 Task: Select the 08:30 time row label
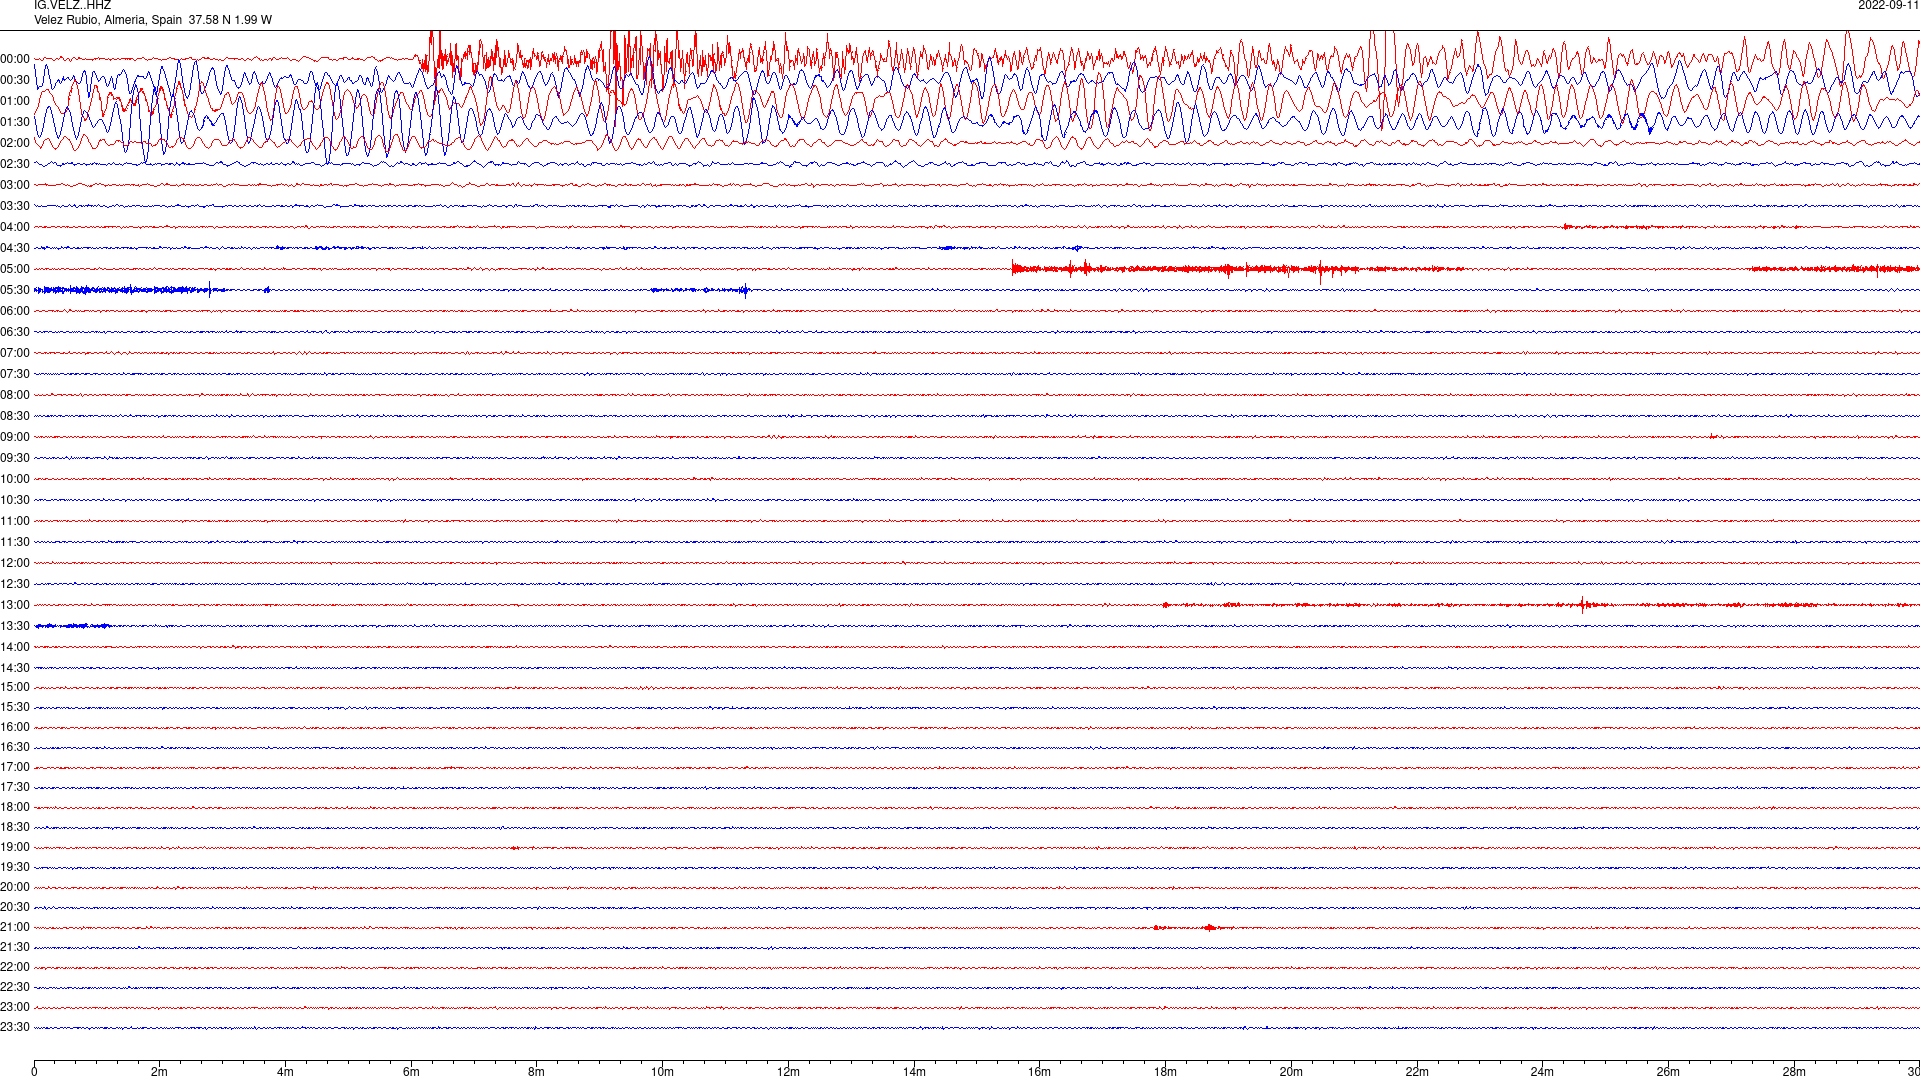pos(15,416)
